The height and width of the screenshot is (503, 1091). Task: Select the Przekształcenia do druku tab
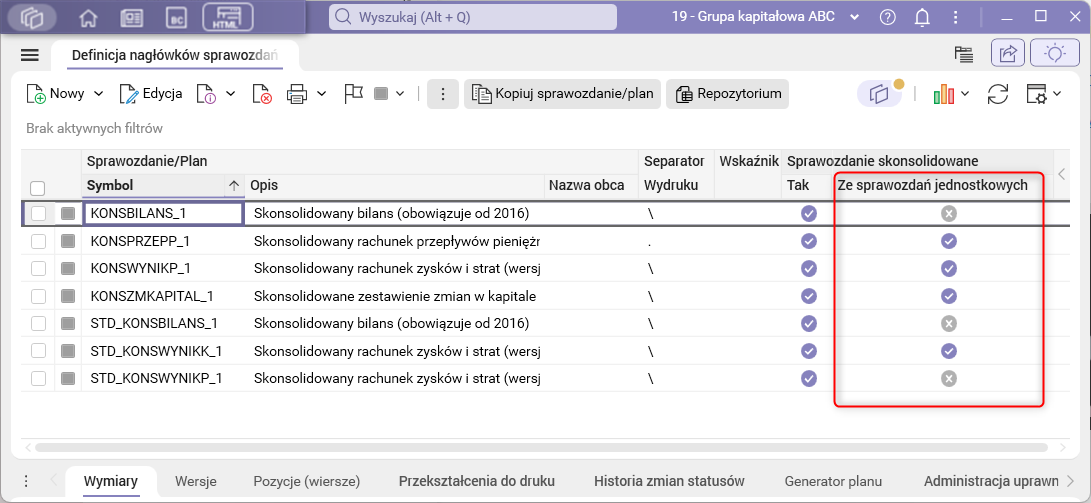point(477,481)
